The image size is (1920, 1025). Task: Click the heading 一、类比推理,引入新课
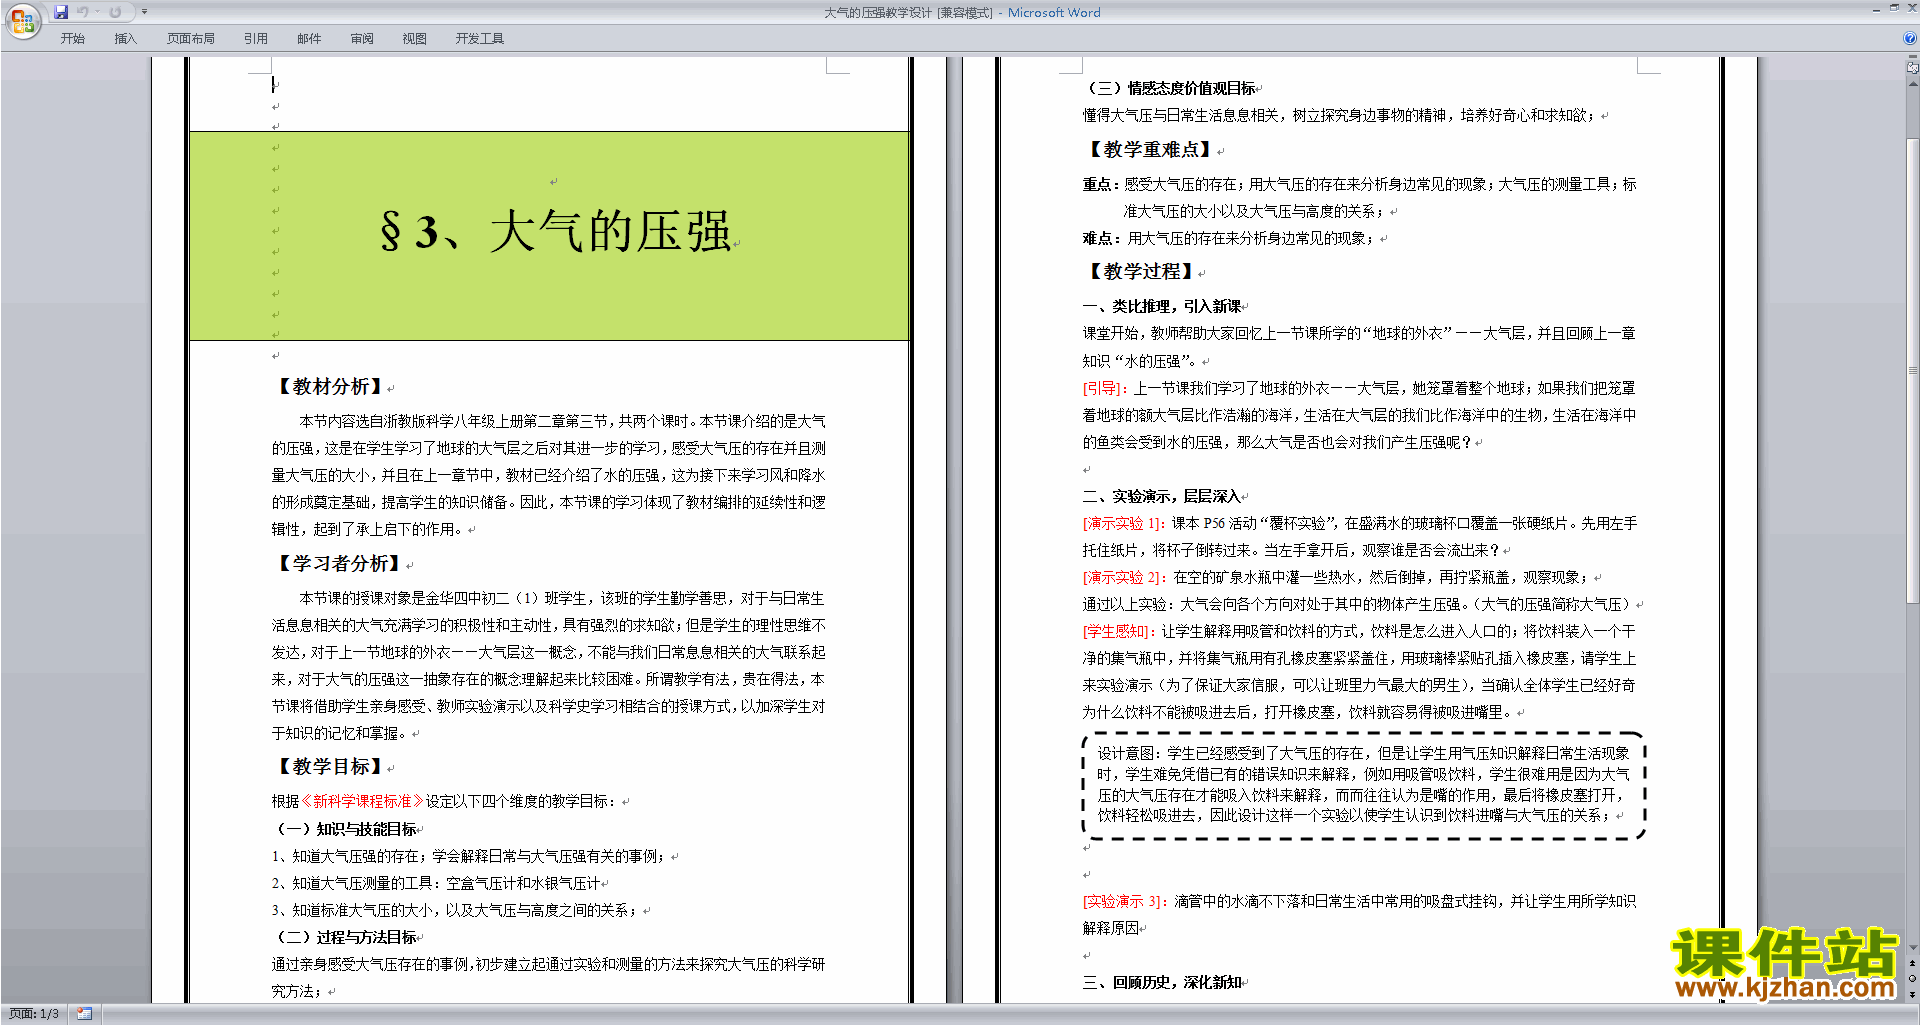(x=1162, y=306)
